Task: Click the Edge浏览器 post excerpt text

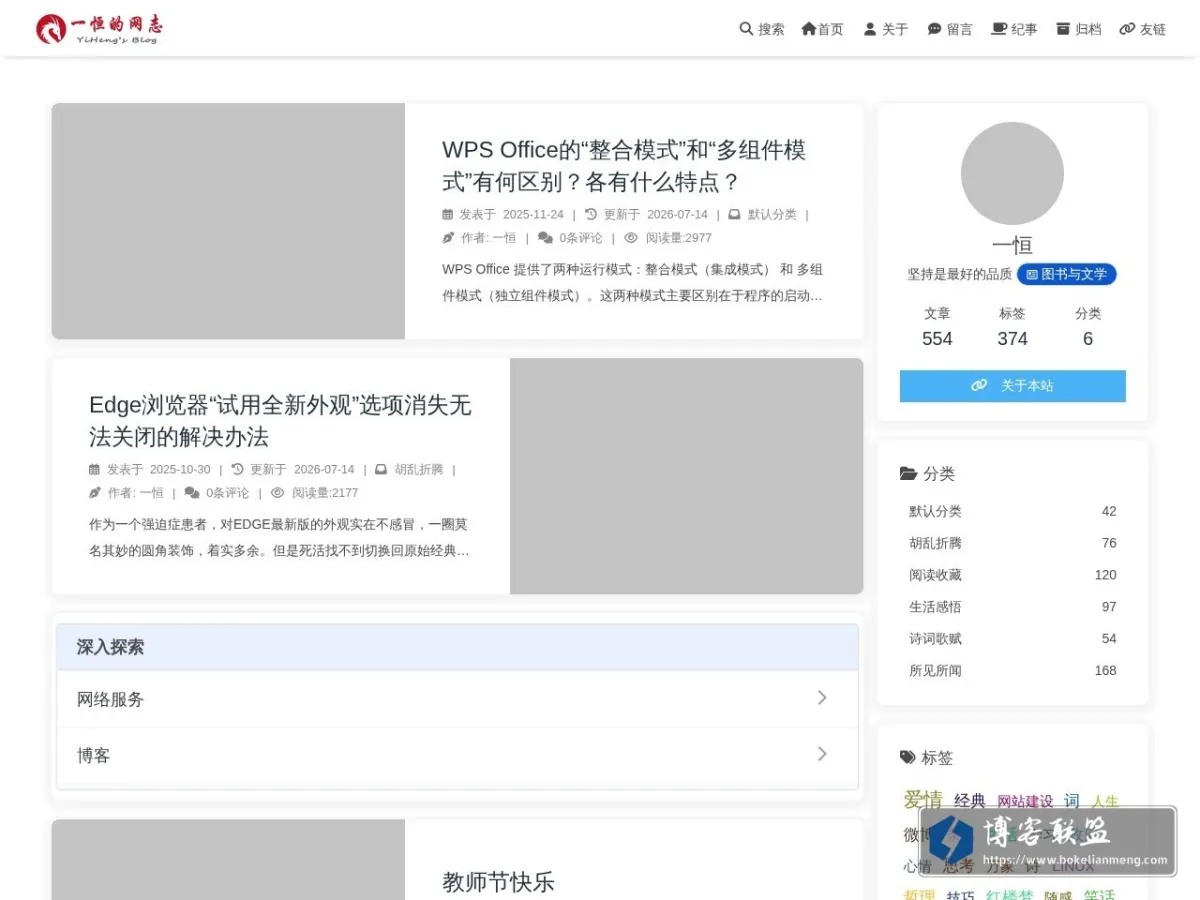Action: click(279, 538)
